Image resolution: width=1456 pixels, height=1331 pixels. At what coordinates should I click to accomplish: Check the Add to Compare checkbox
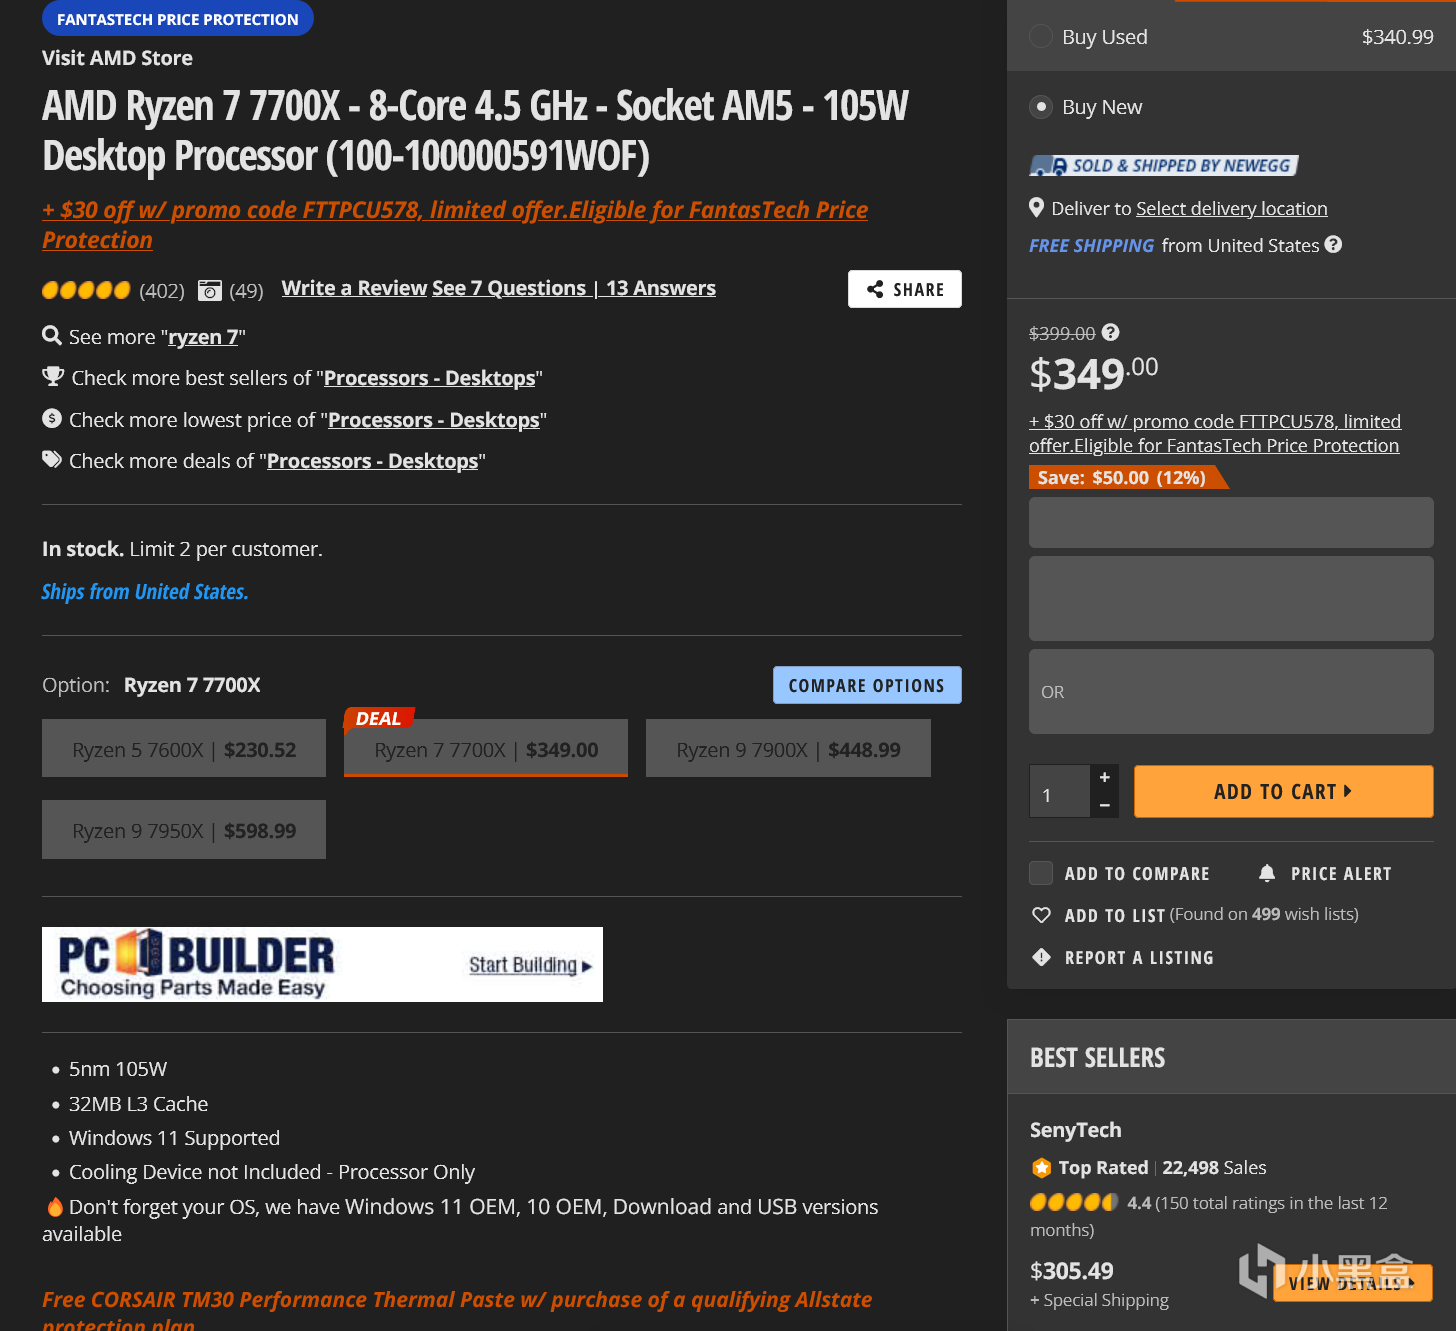click(x=1041, y=873)
